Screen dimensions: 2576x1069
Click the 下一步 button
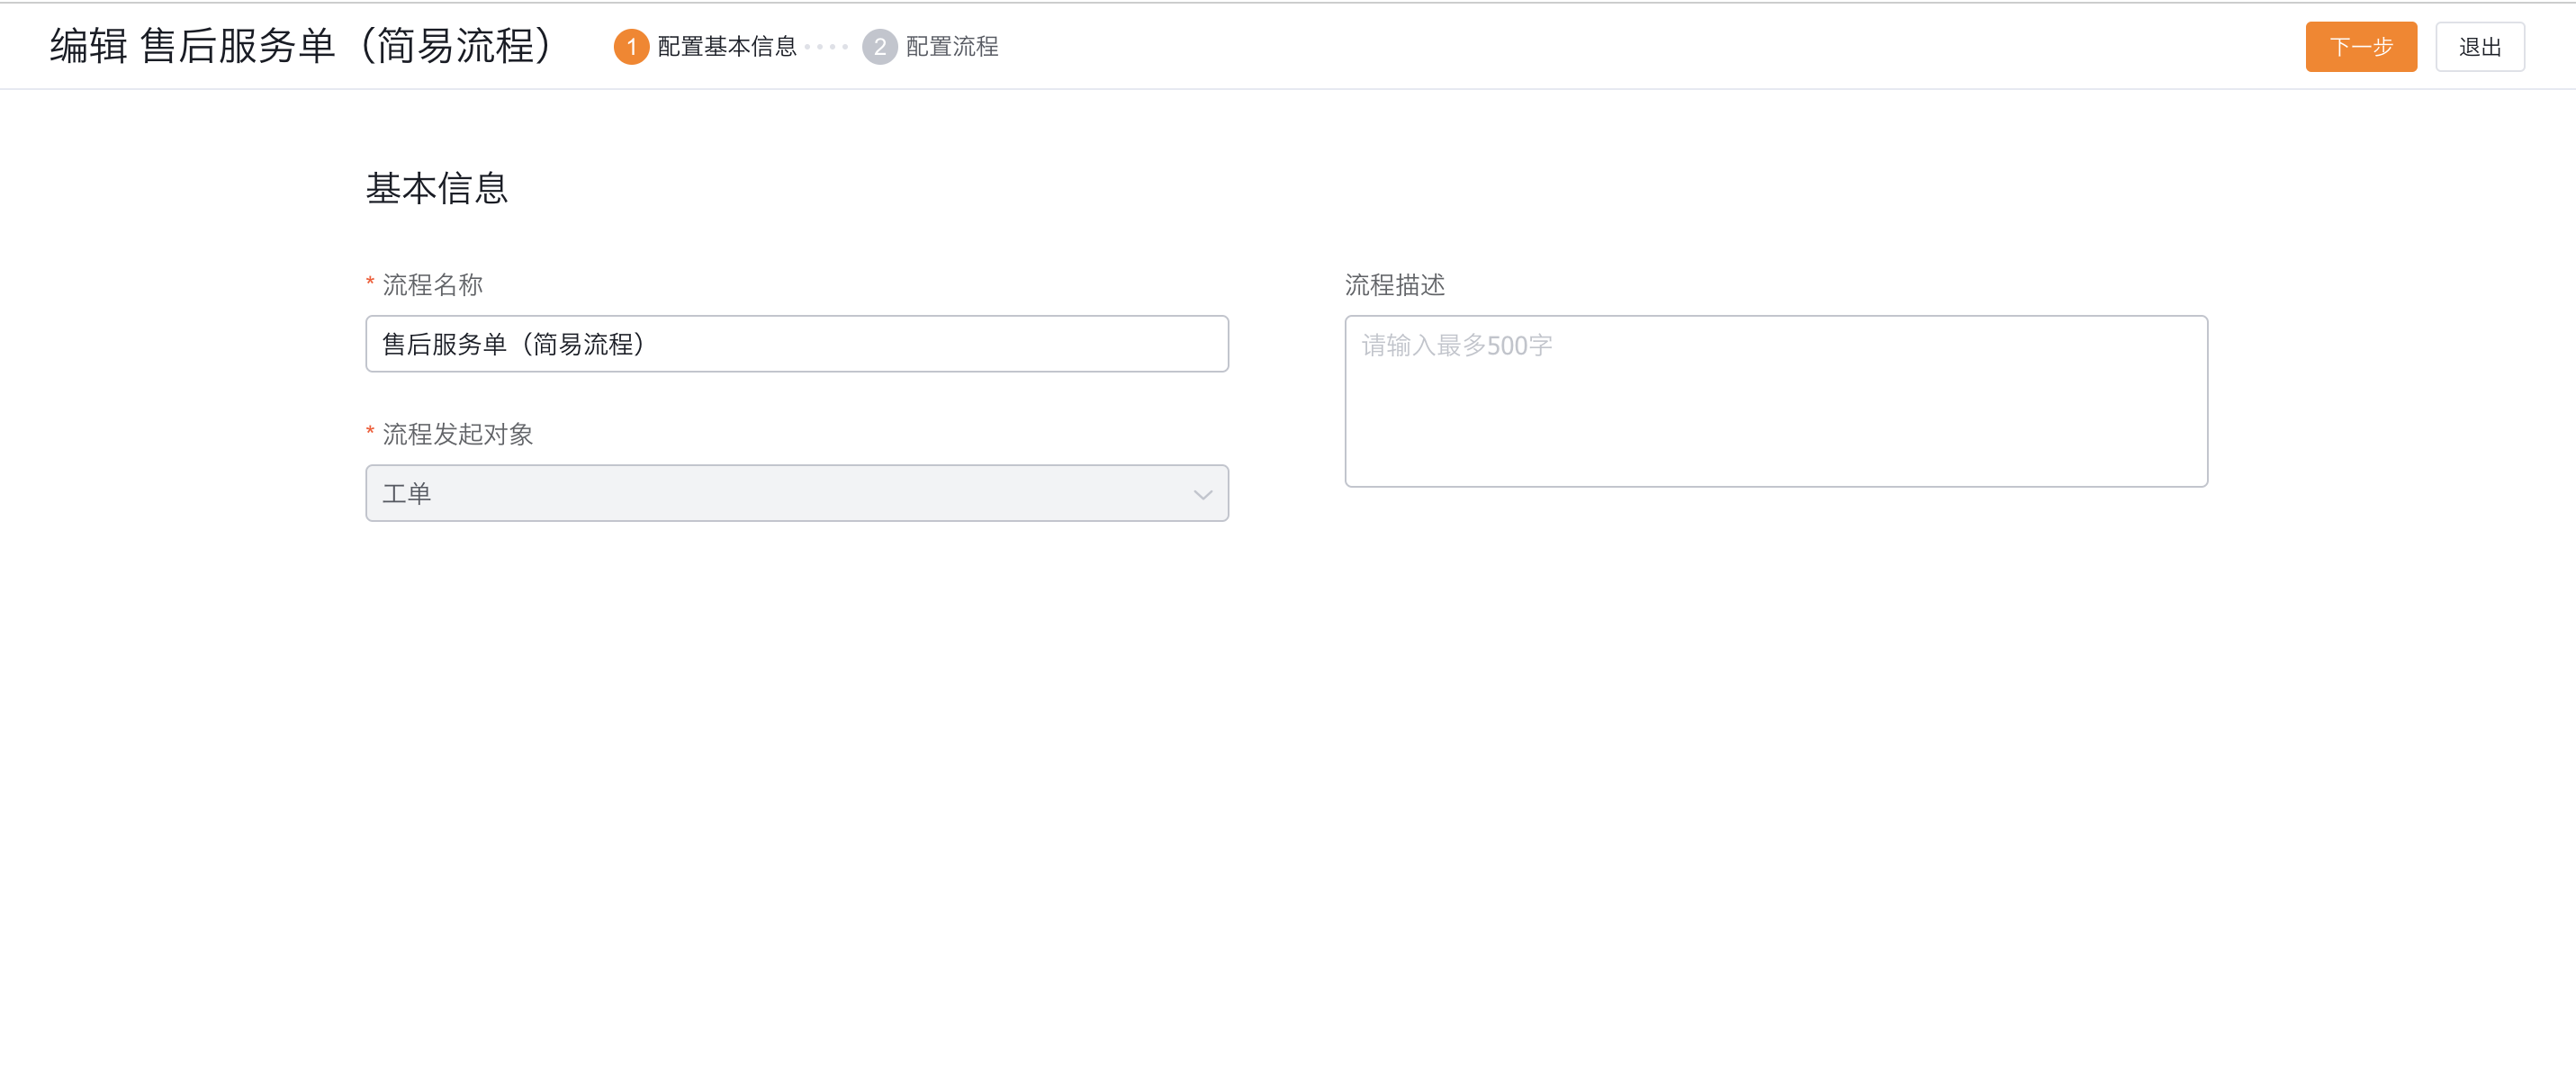[2360, 47]
